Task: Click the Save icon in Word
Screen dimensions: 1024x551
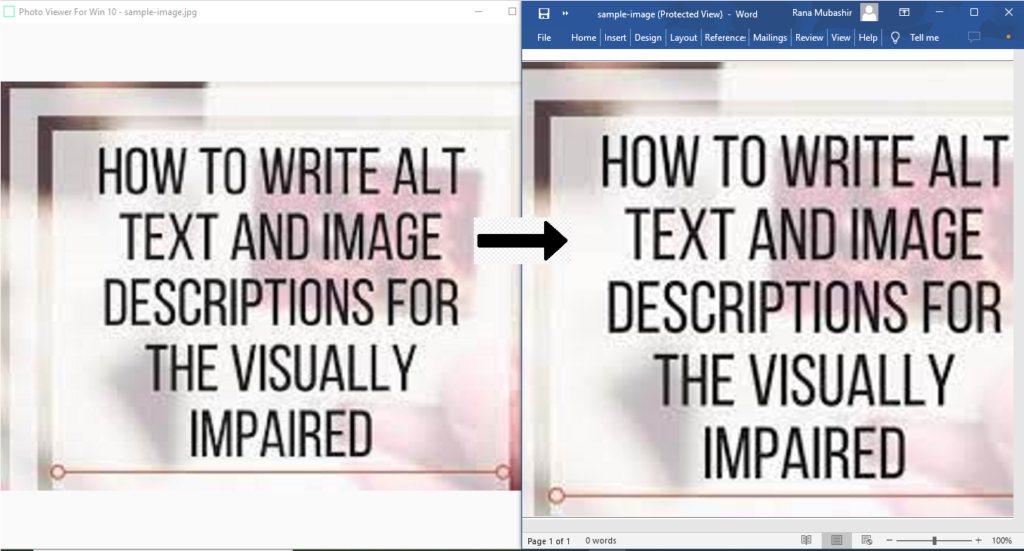Action: tap(544, 13)
